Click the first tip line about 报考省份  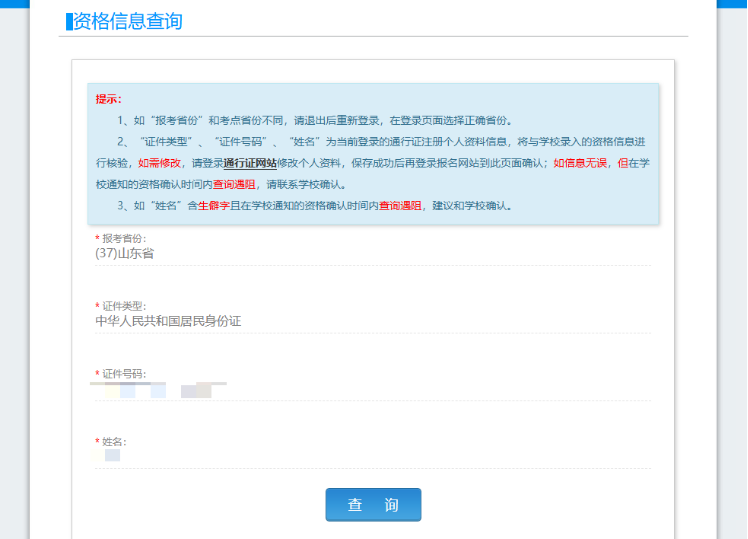coord(315,120)
